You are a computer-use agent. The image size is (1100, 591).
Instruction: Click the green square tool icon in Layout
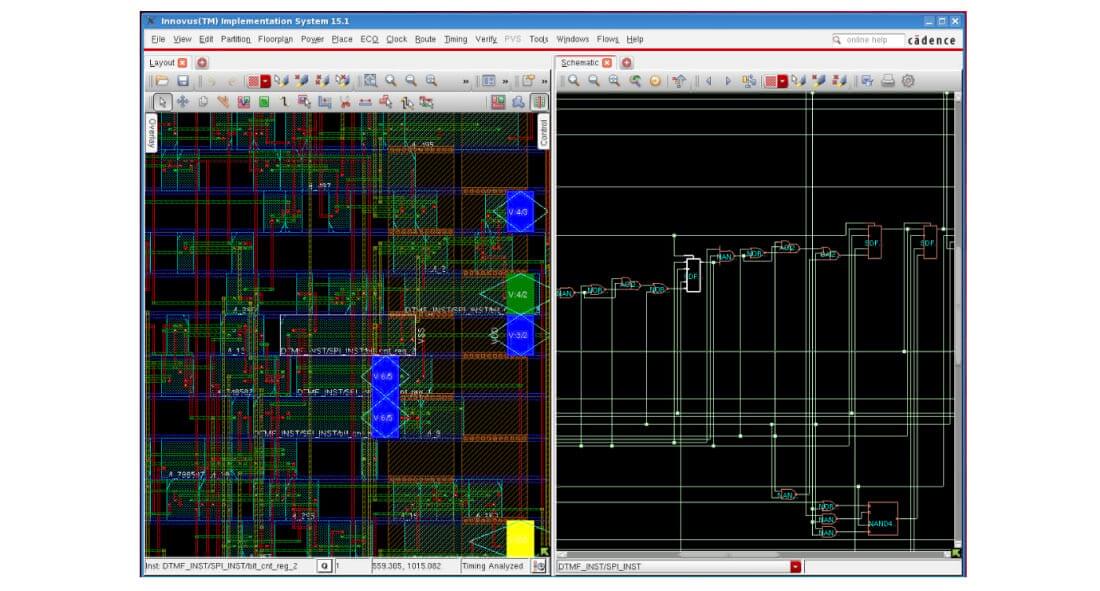264,102
